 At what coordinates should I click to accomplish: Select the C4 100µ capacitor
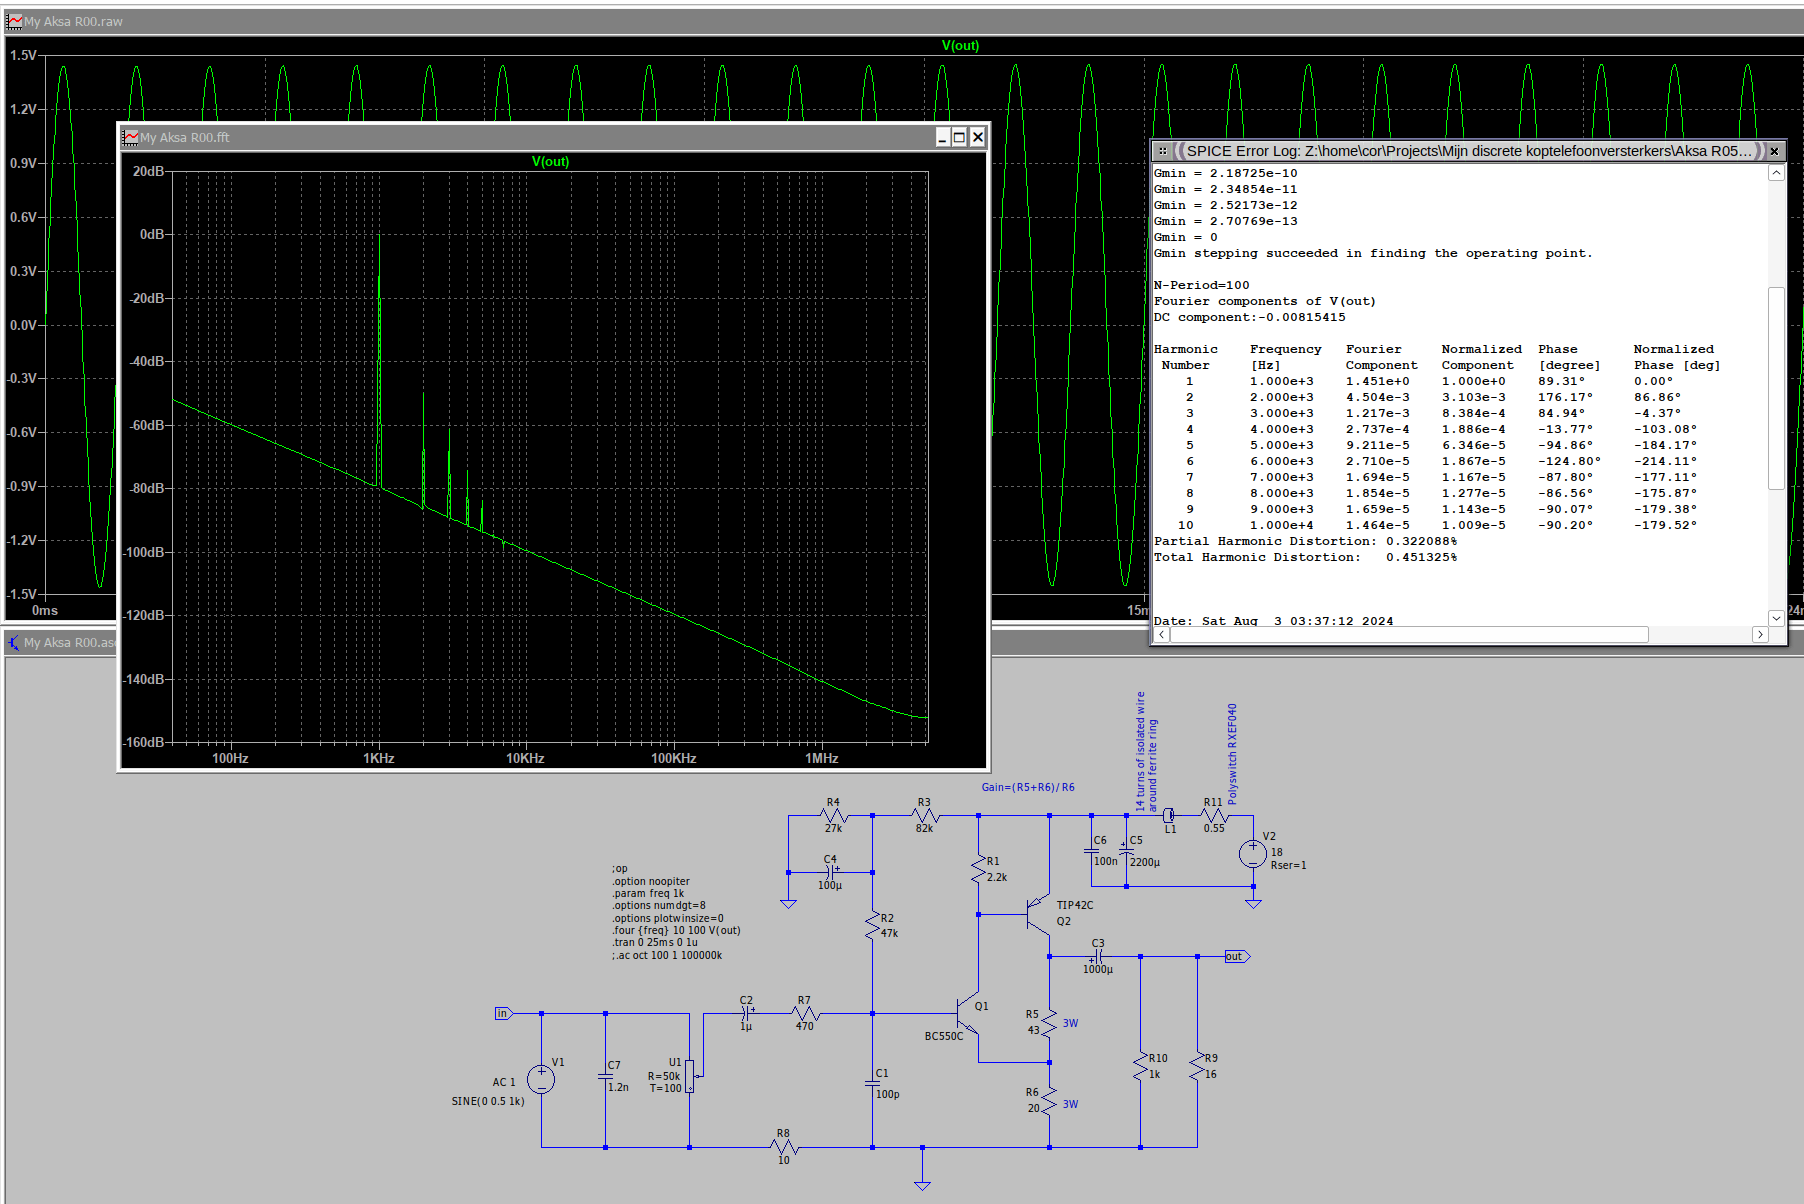pos(830,872)
